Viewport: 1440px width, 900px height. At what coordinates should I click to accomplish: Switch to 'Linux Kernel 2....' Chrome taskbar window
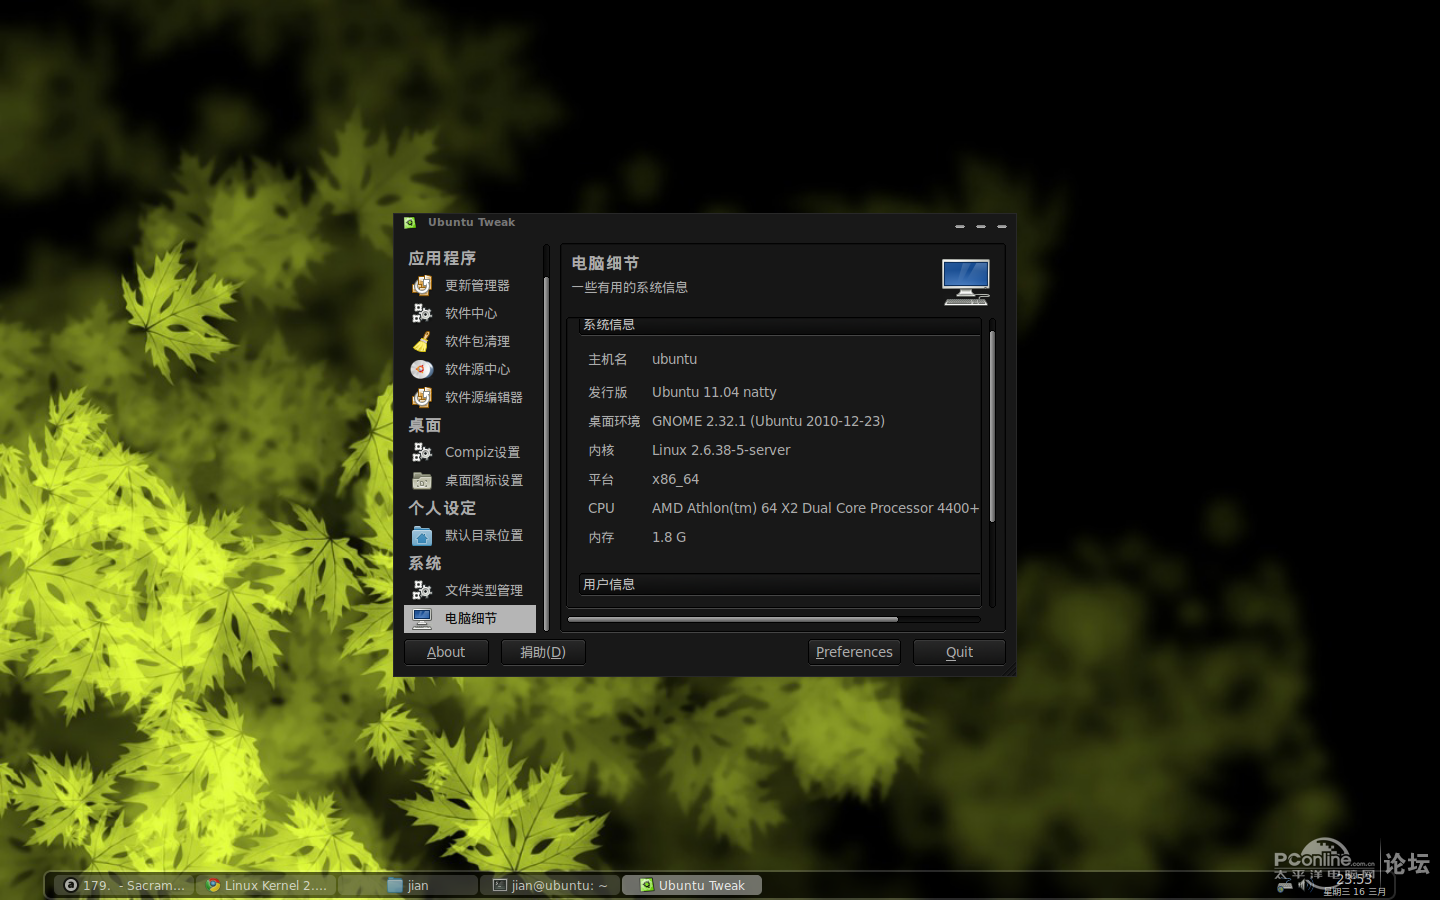267,885
